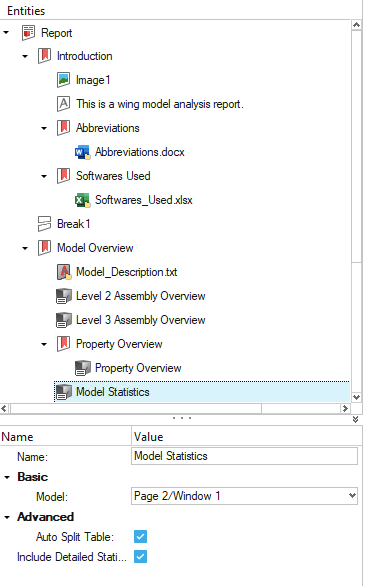Click the Report root document icon
The height and width of the screenshot is (586, 366).
[x=28, y=33]
